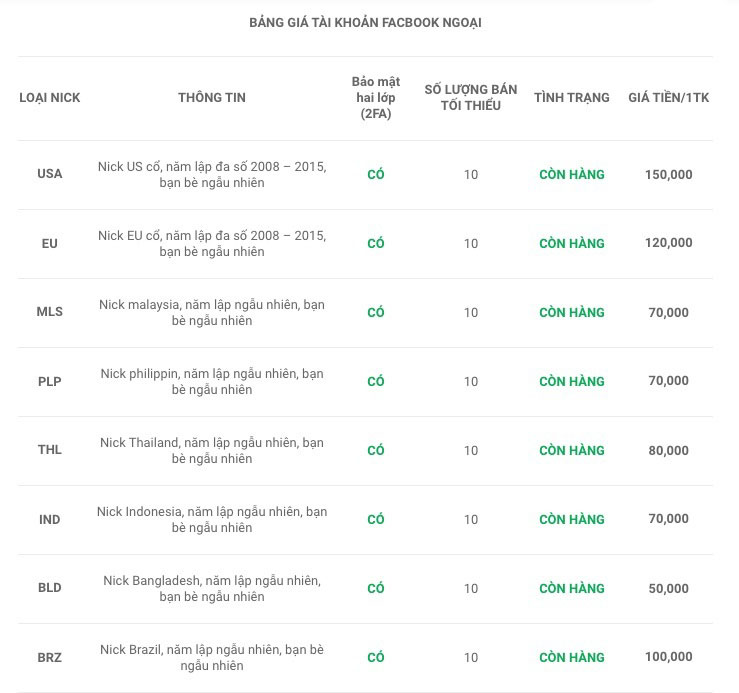Click the 80,000 price for THL
Image resolution: width=739 pixels, height=693 pixels.
(668, 450)
